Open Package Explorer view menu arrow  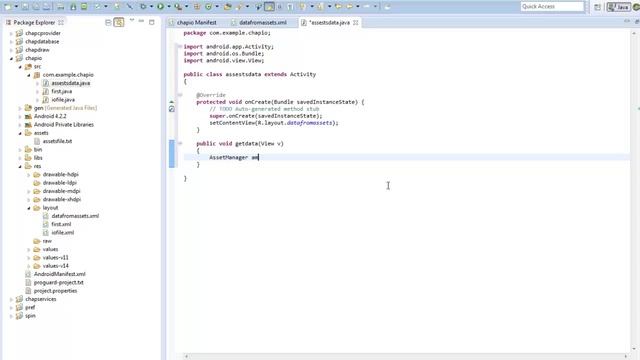pos(132,20)
